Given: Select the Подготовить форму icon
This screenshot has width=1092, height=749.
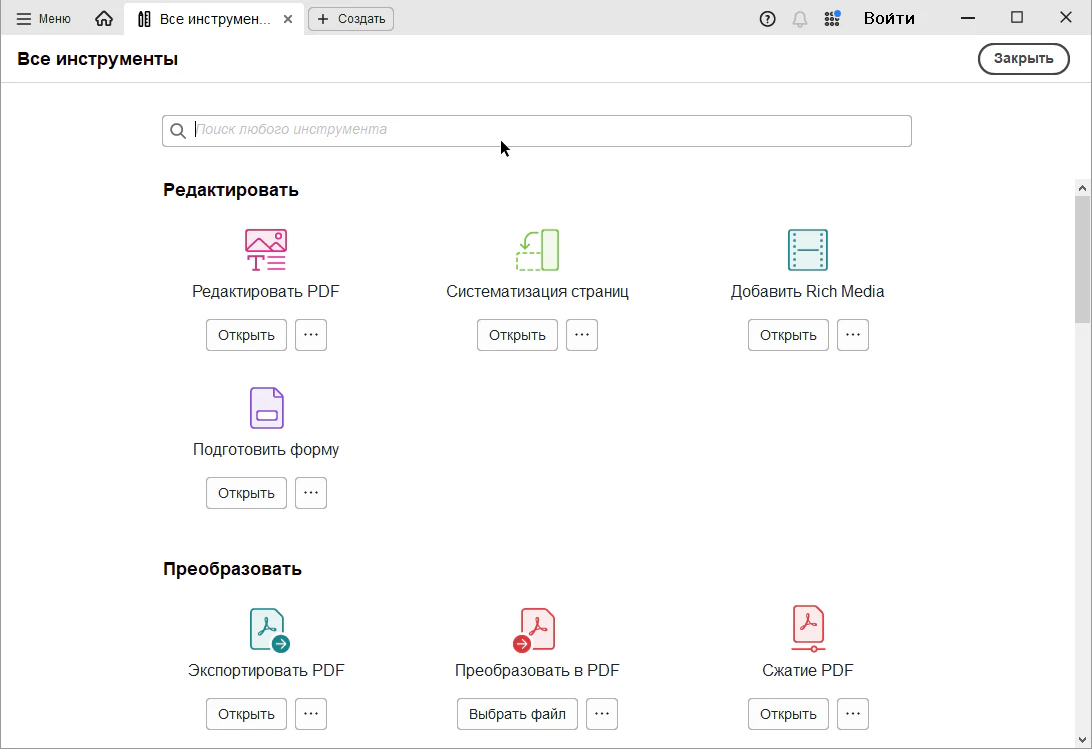Looking at the screenshot, I should pos(266,408).
